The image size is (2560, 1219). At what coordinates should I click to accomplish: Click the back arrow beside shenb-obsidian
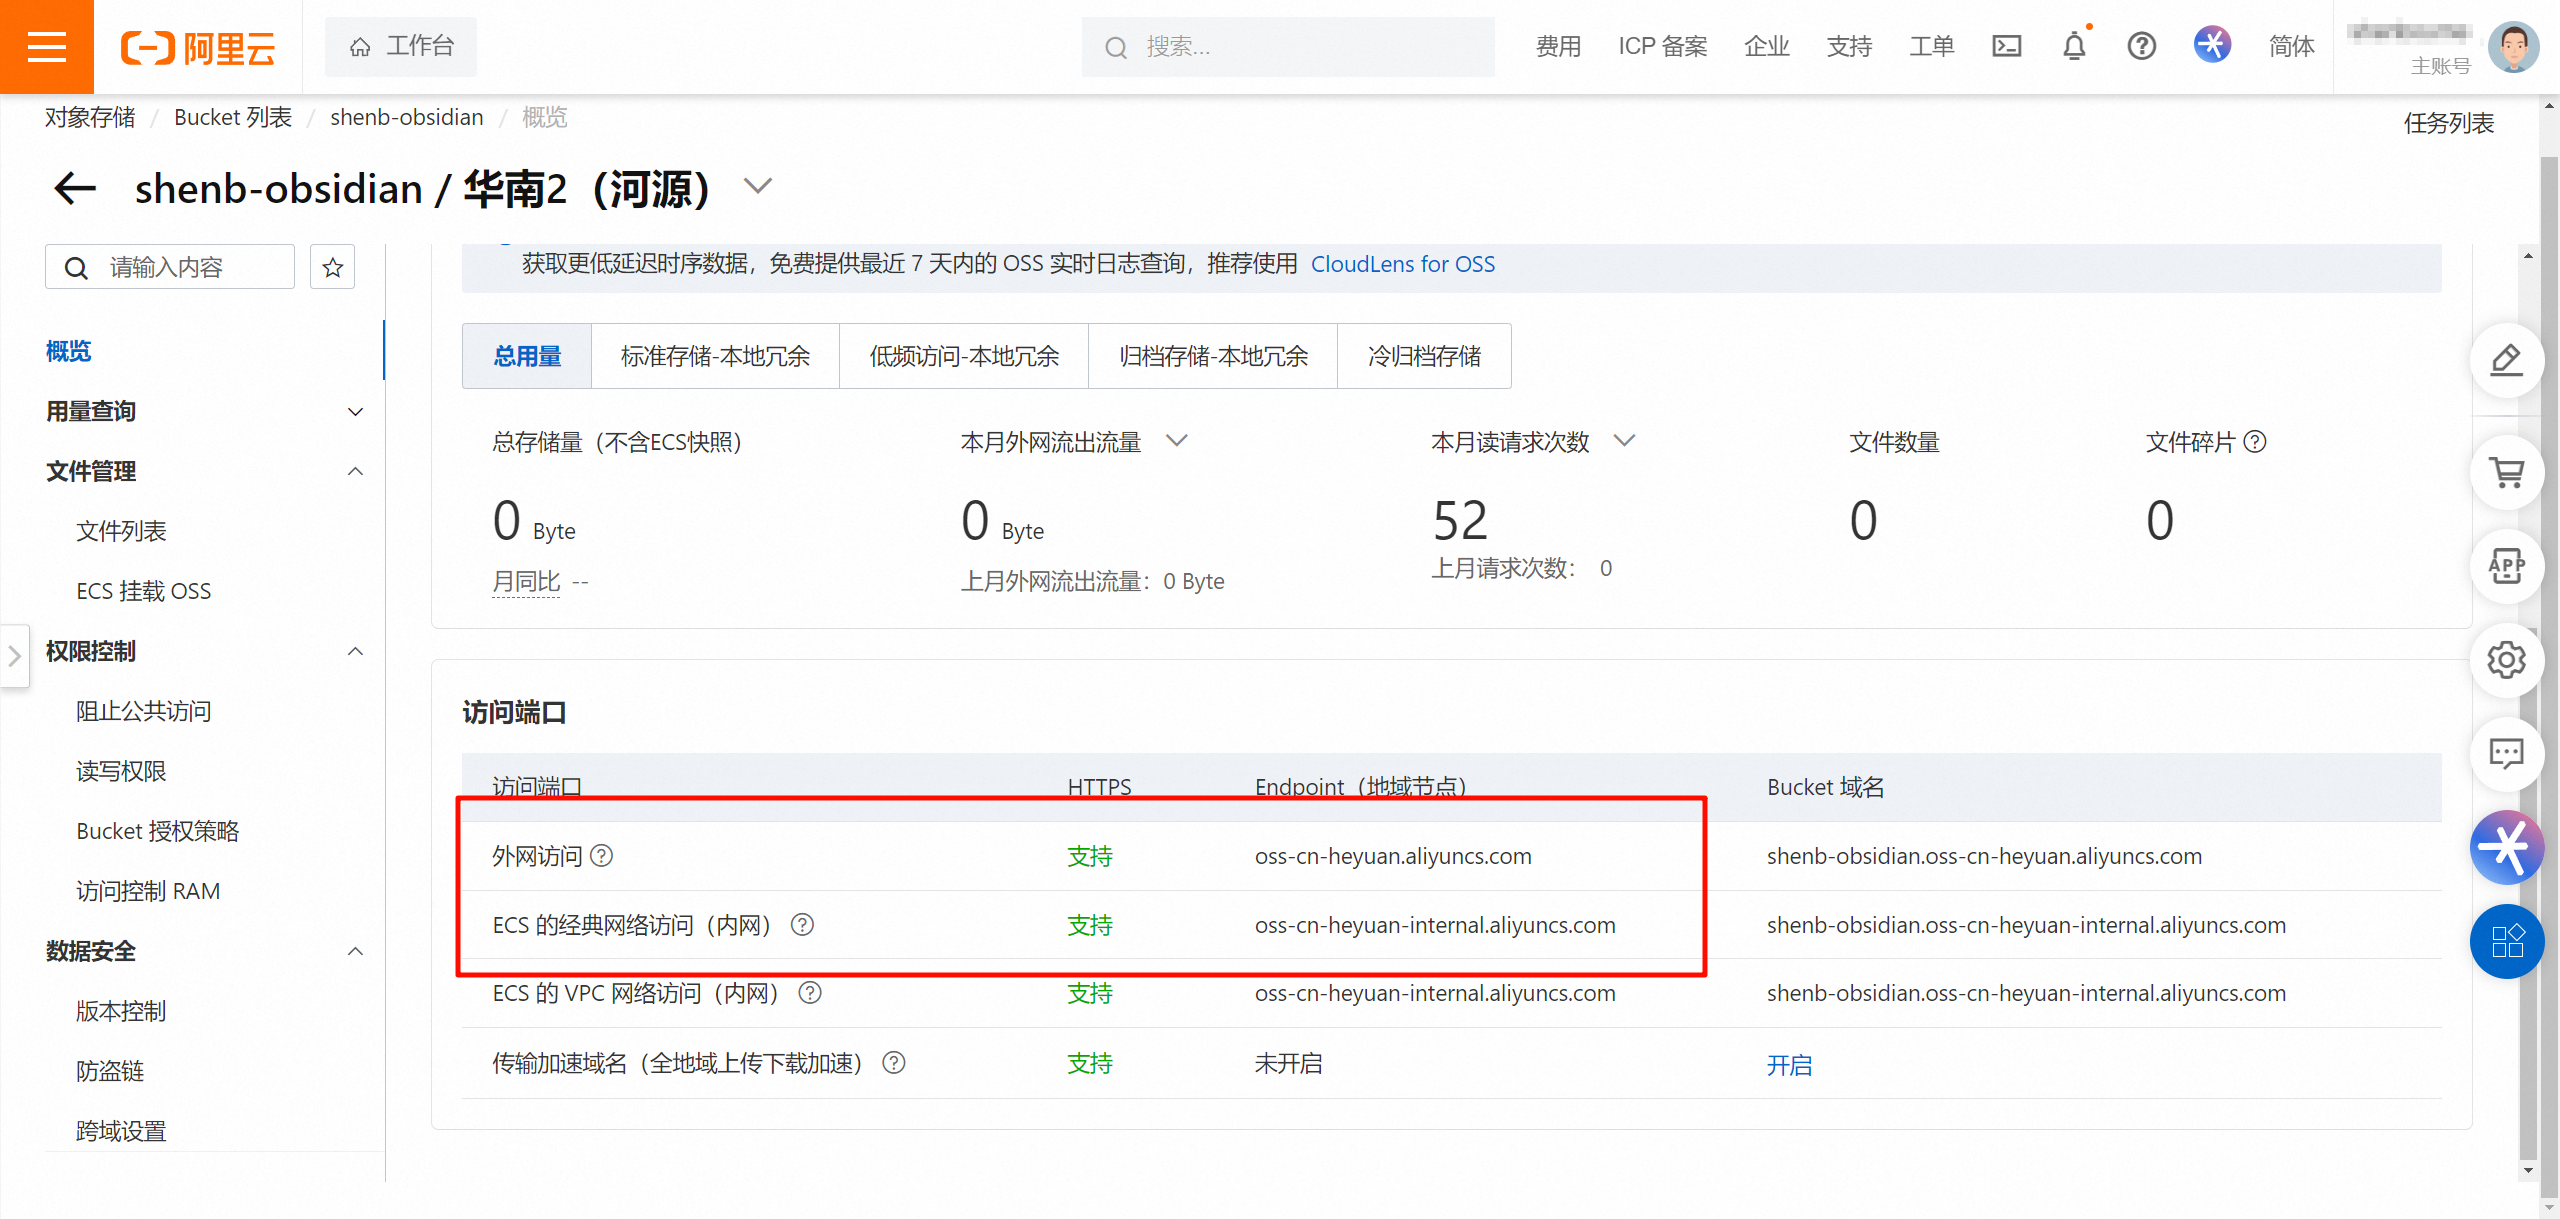click(x=75, y=188)
